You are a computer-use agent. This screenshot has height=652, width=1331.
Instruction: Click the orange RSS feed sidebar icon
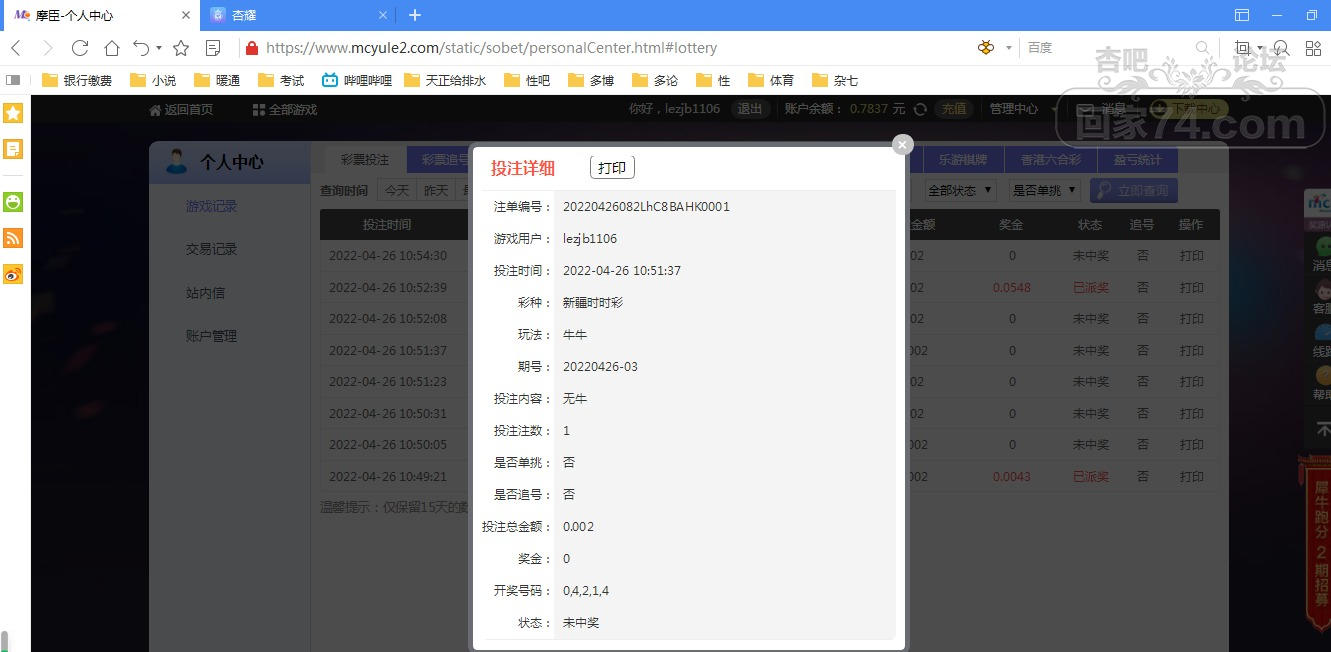(x=13, y=238)
